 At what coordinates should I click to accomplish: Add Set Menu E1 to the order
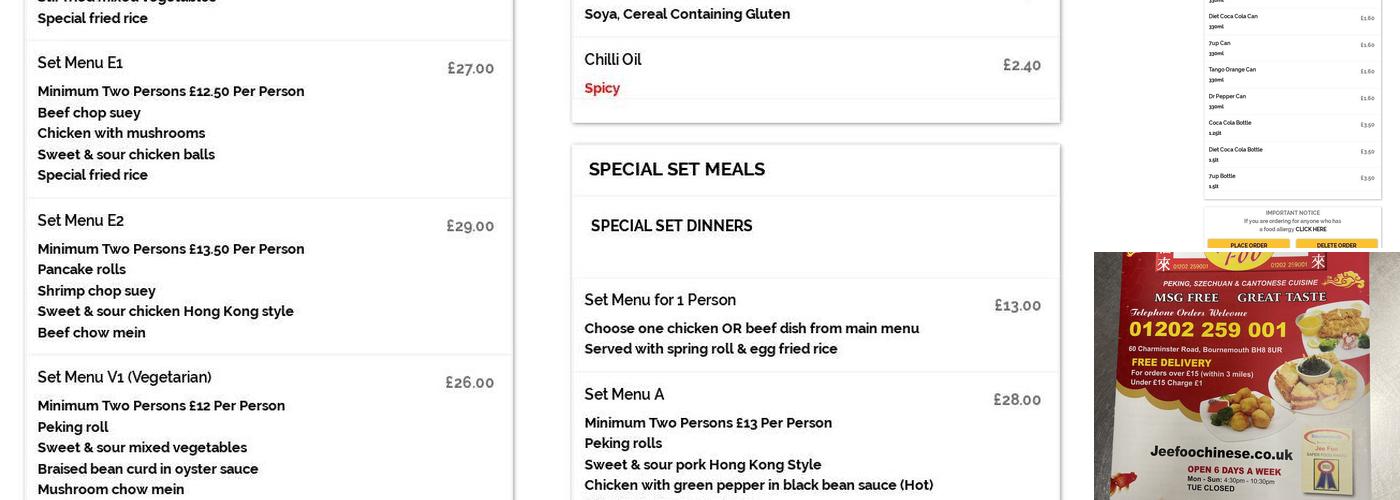point(80,63)
